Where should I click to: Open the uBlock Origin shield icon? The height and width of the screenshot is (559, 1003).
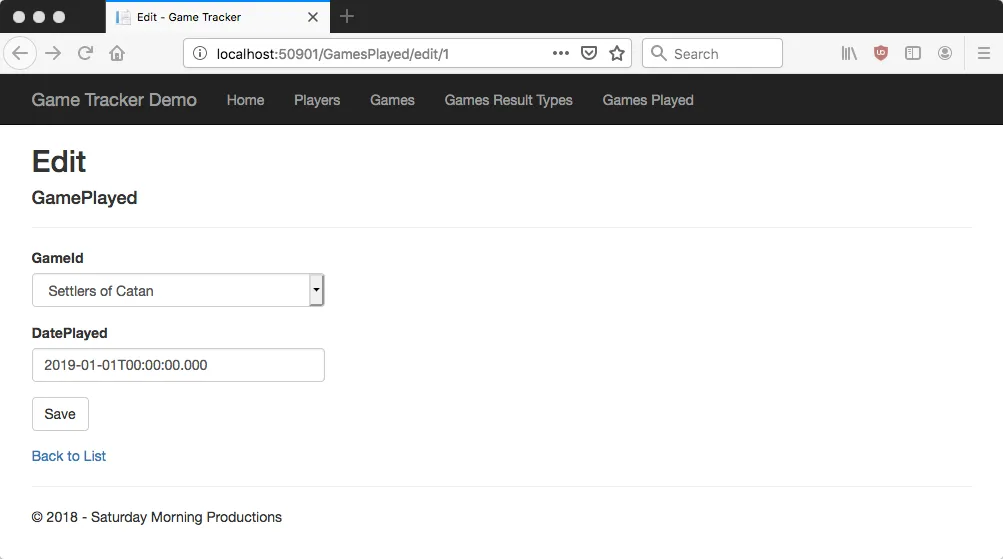[881, 53]
